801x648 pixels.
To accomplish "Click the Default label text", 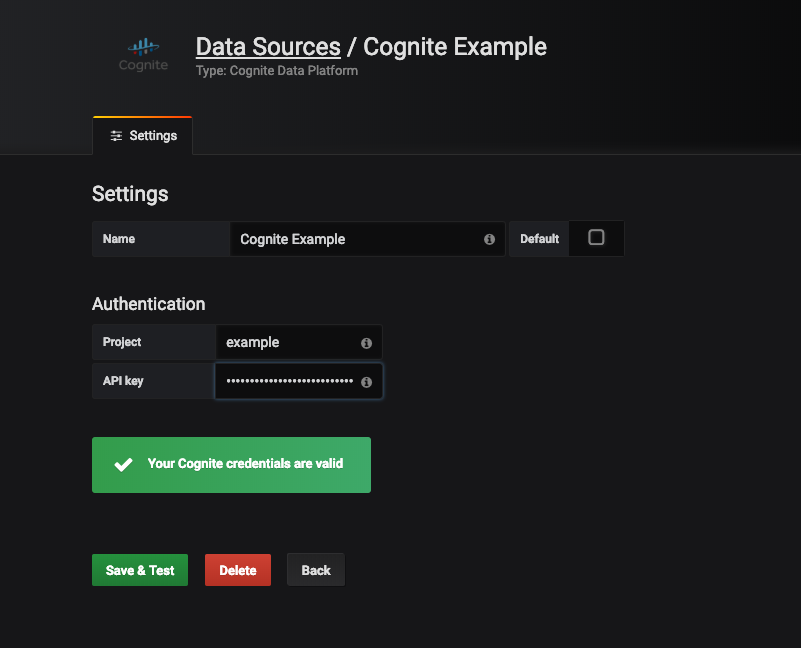I will click(x=539, y=239).
